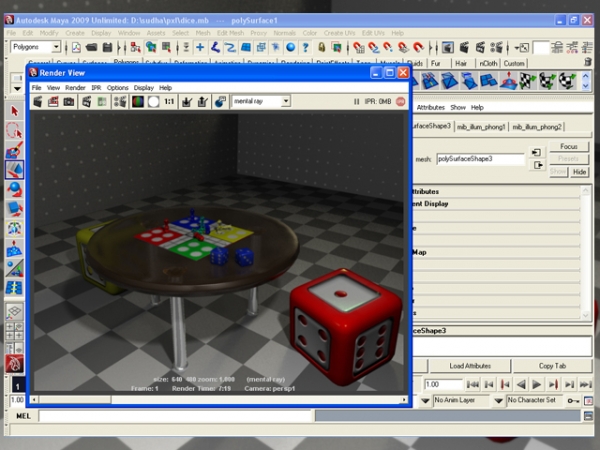This screenshot has width=600, height=450.
Task: Redo previous render in Render View
Action: 38,102
